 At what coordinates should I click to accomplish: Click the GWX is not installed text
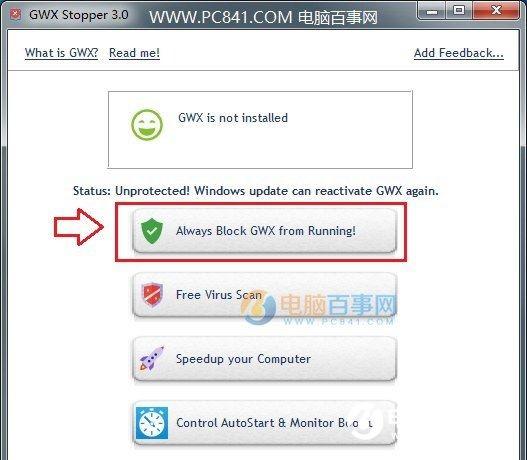[233, 118]
